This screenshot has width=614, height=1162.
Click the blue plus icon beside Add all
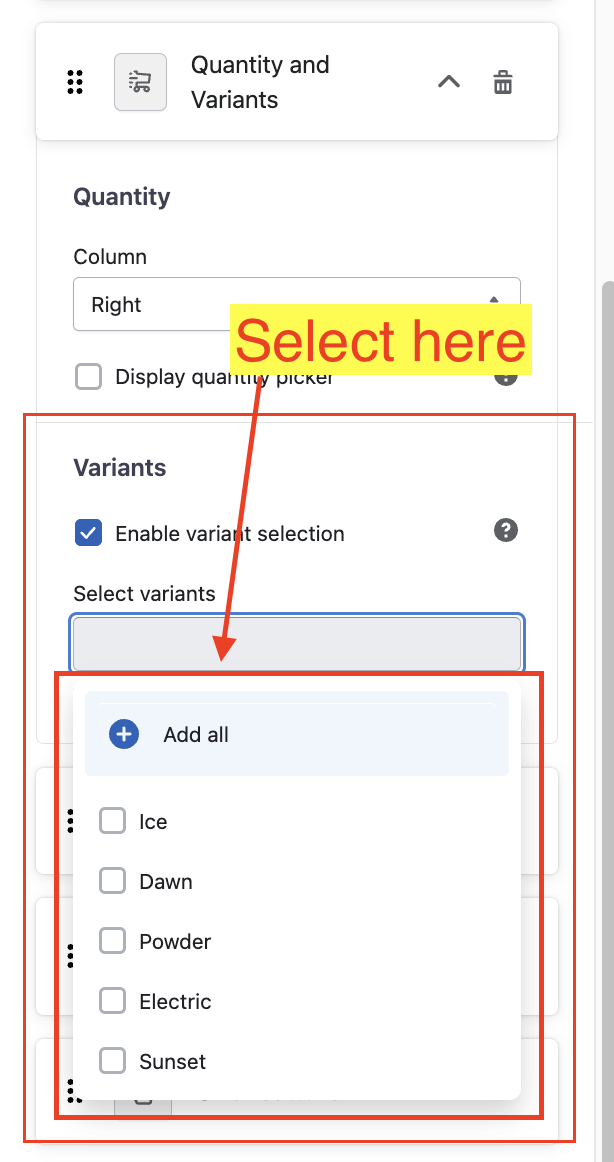pos(124,734)
